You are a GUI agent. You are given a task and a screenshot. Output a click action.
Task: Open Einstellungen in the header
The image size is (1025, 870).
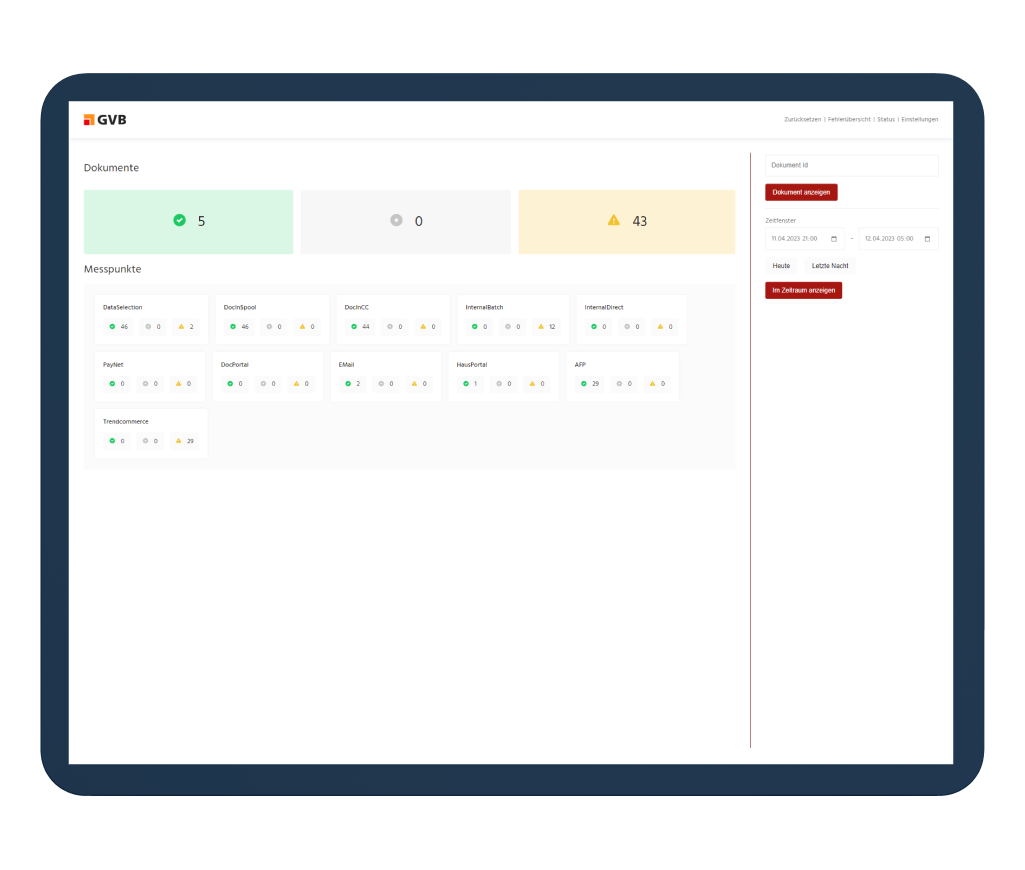(x=919, y=120)
